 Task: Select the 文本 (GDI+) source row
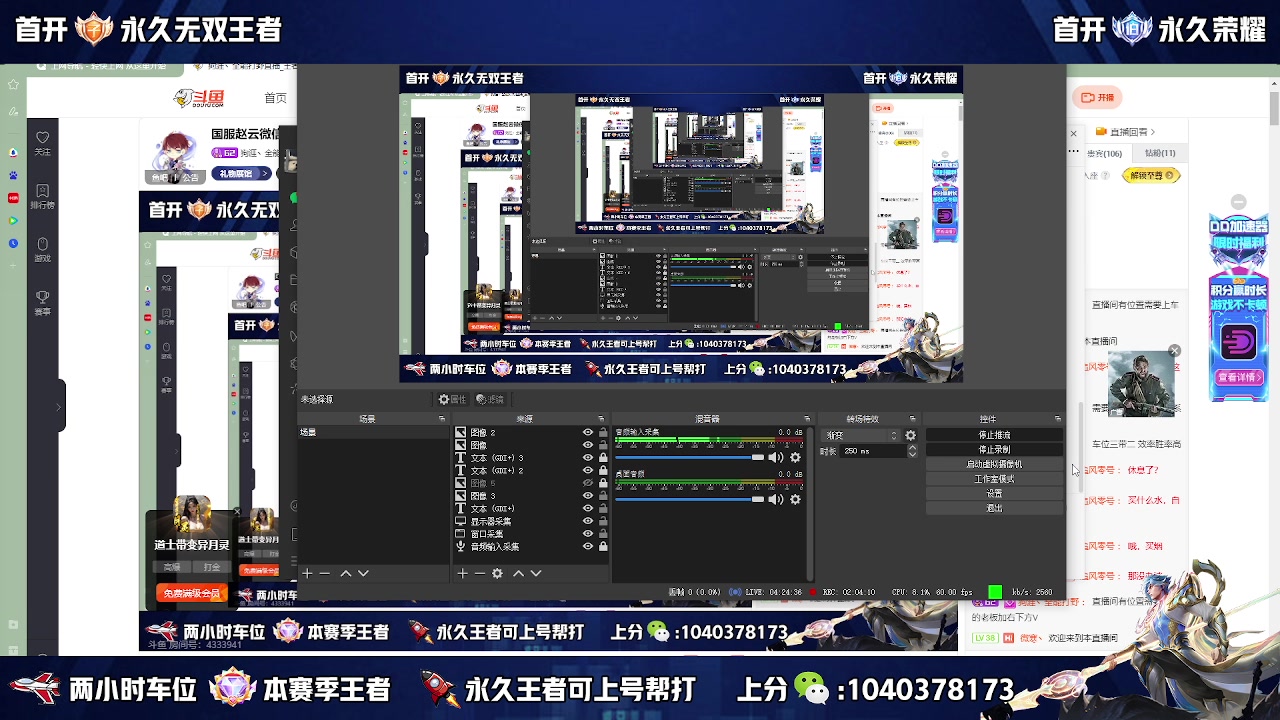530,509
